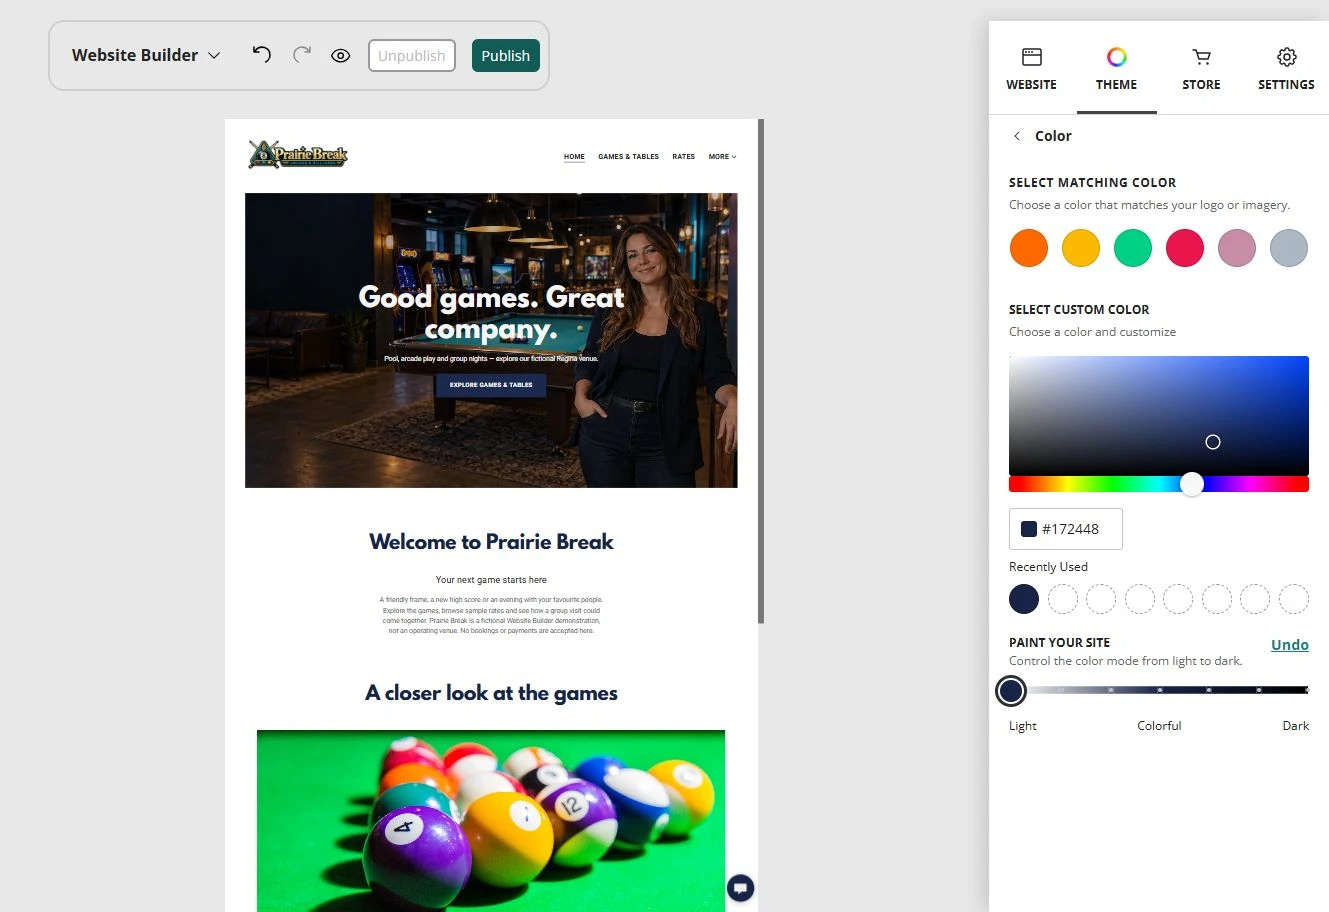The height and width of the screenshot is (912, 1329).
Task: Click the Prairie Break logo in preview
Action: pos(298,155)
